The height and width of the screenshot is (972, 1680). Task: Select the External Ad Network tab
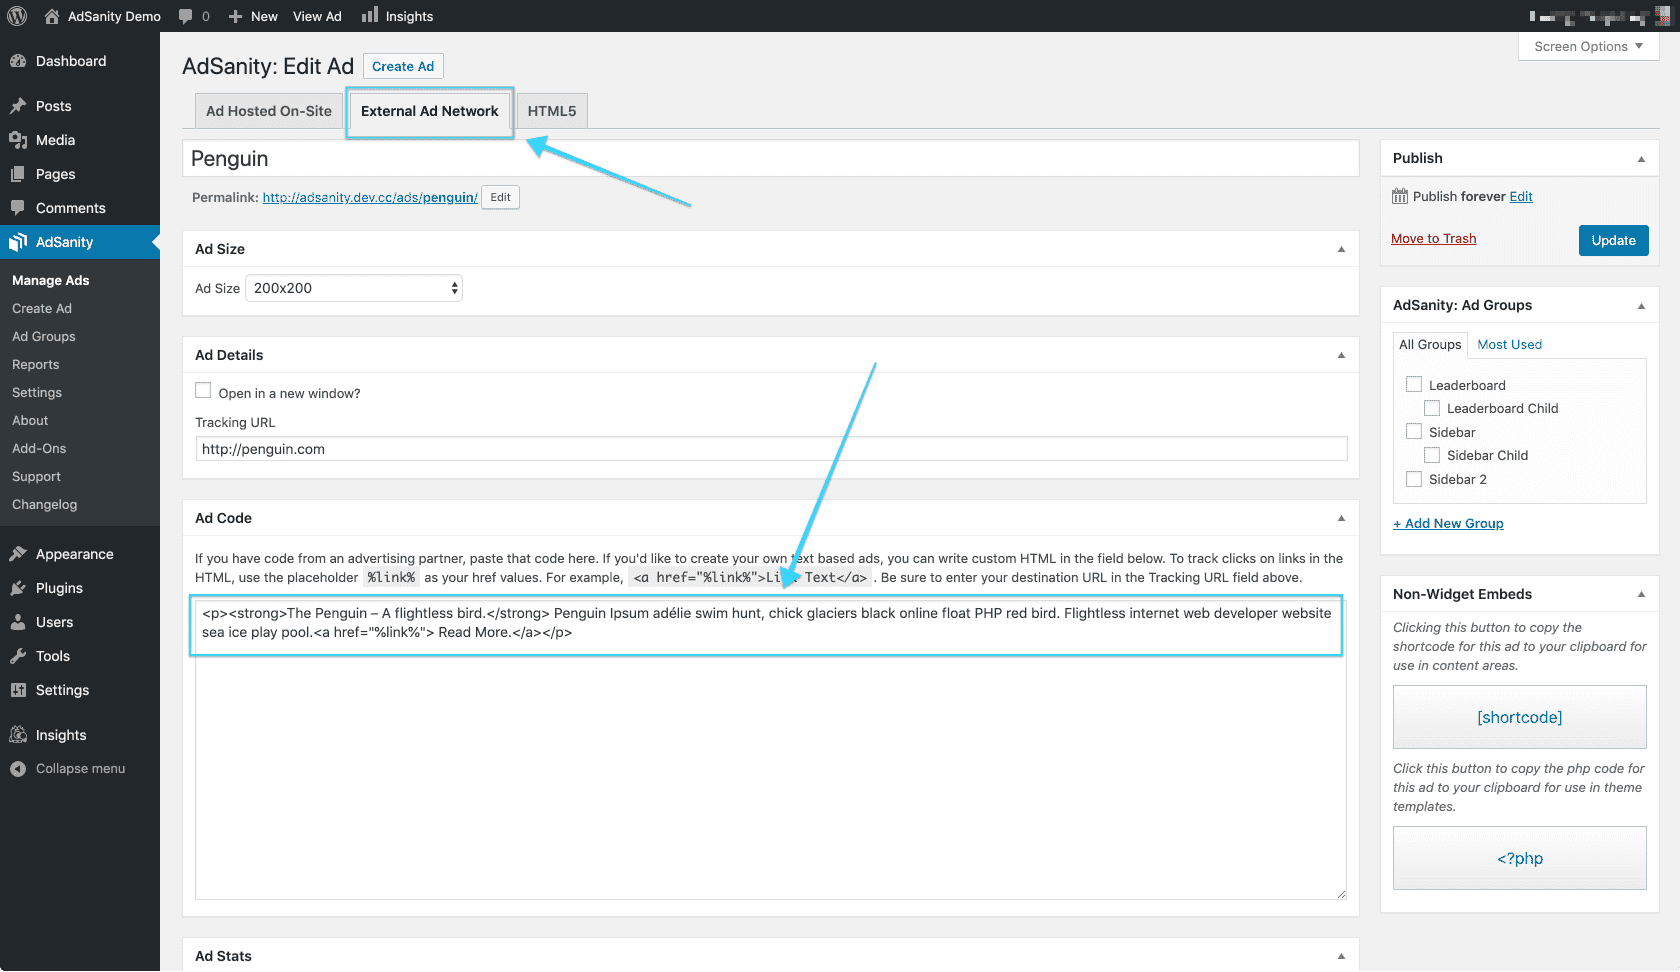pos(429,111)
